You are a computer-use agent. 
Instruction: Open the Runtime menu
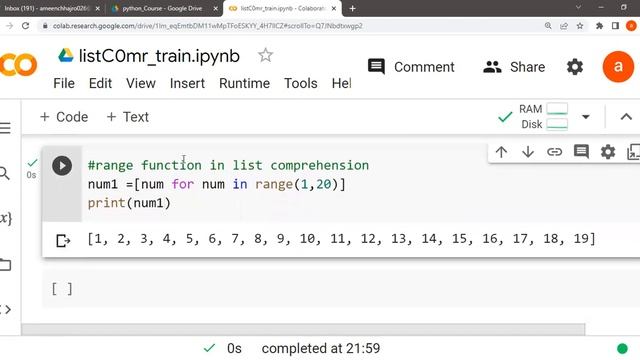(x=244, y=83)
